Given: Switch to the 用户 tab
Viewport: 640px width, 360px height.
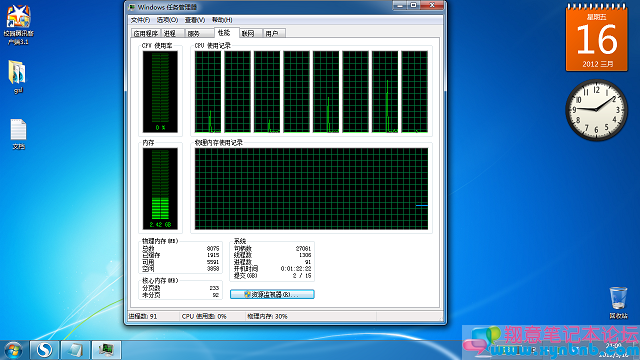Looking at the screenshot, I should click(x=273, y=33).
